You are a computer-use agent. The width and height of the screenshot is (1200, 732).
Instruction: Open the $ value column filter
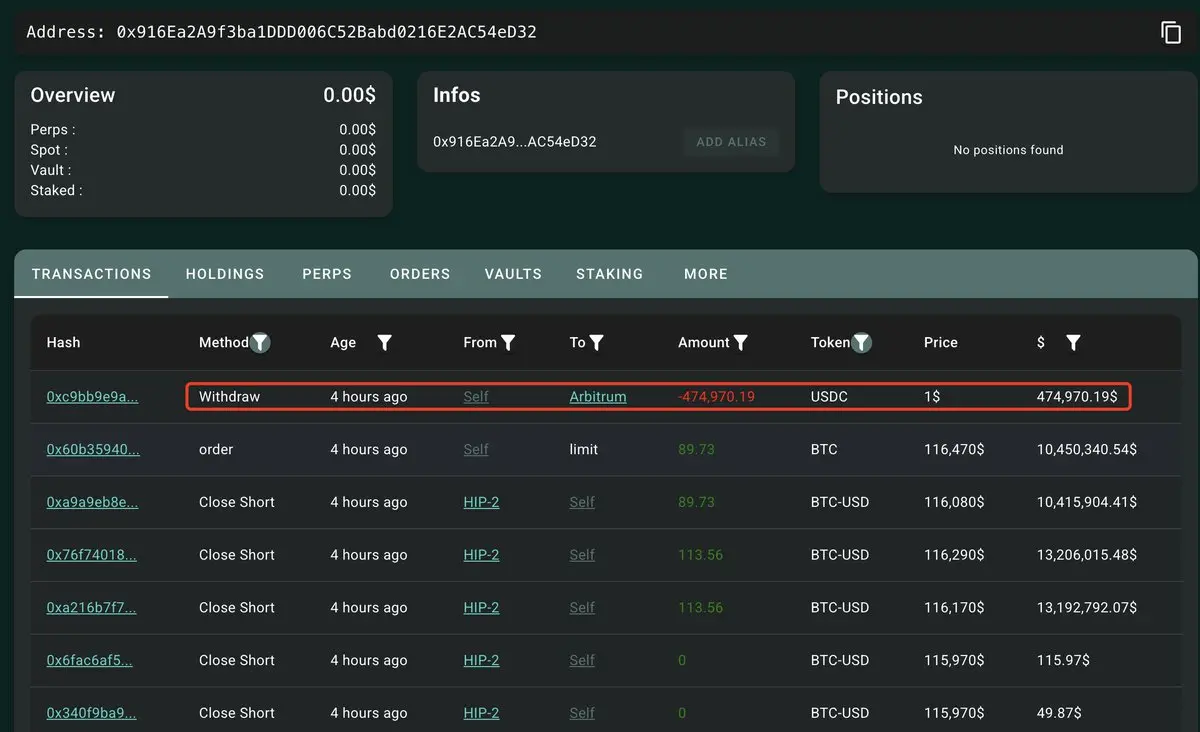tap(1073, 343)
